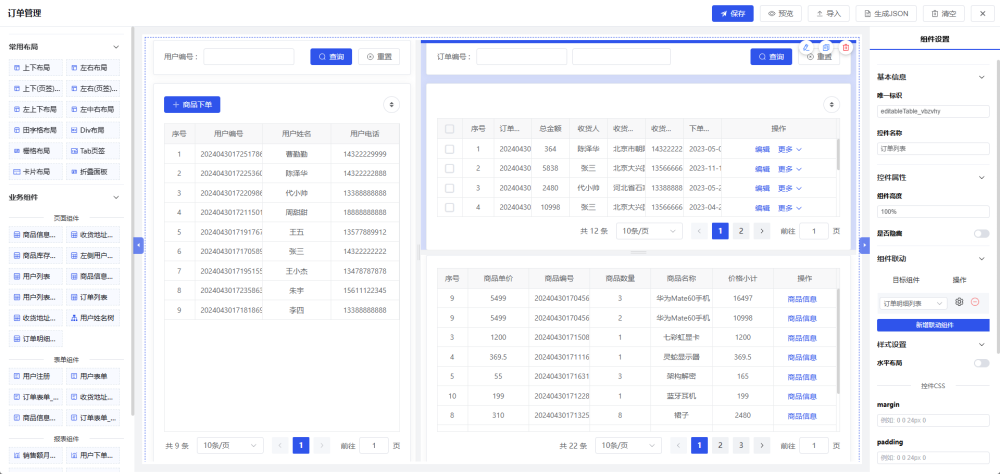Remove the 订单明细列表 linkage with red minus
1000x474 pixels.
coord(975,302)
